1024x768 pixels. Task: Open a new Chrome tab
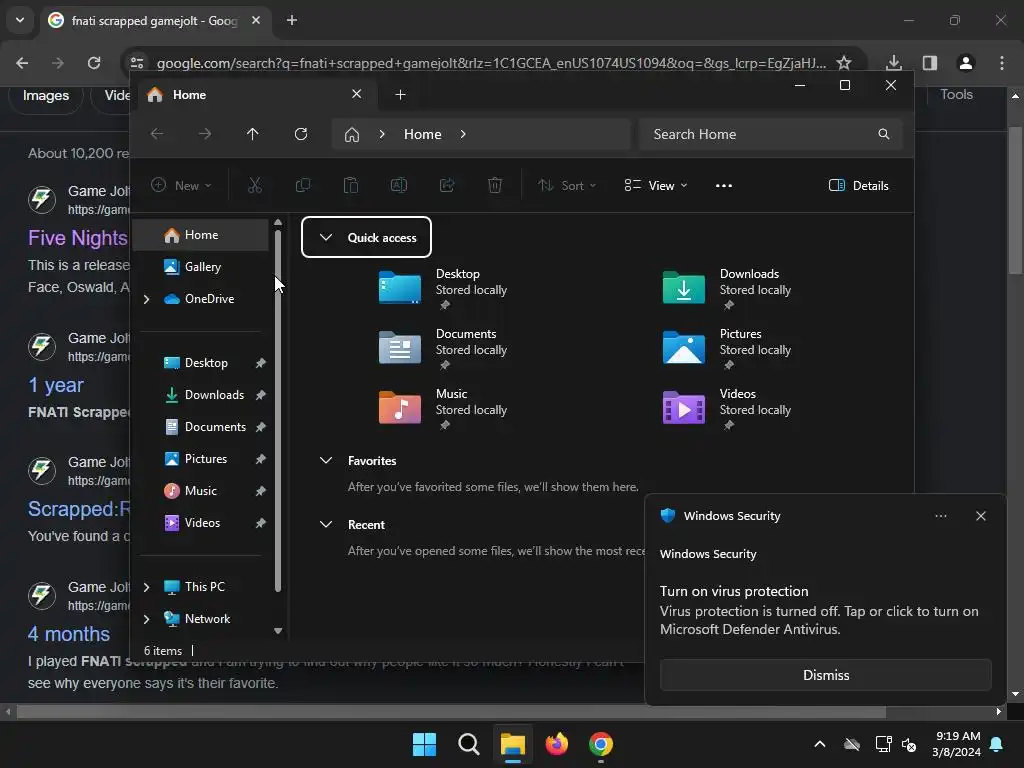tap(292, 20)
